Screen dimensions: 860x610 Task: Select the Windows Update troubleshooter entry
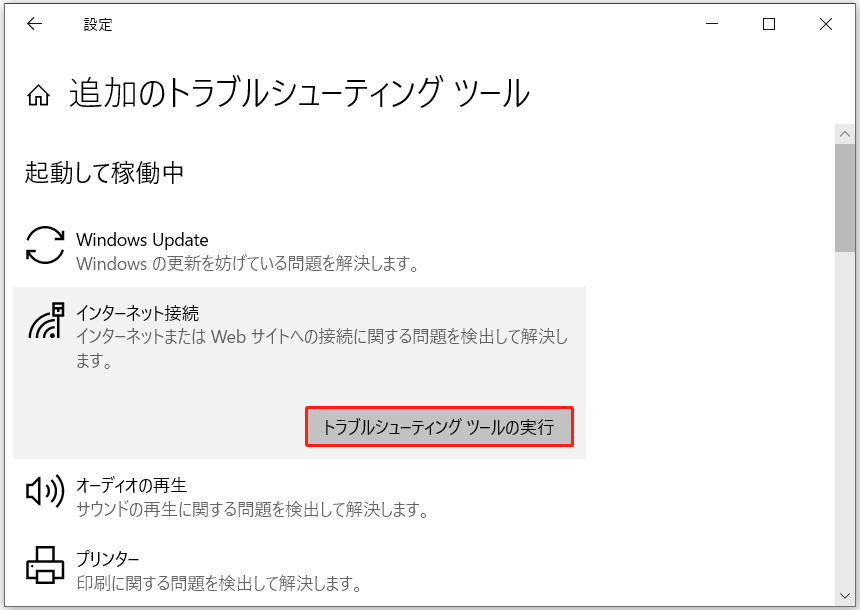142,240
